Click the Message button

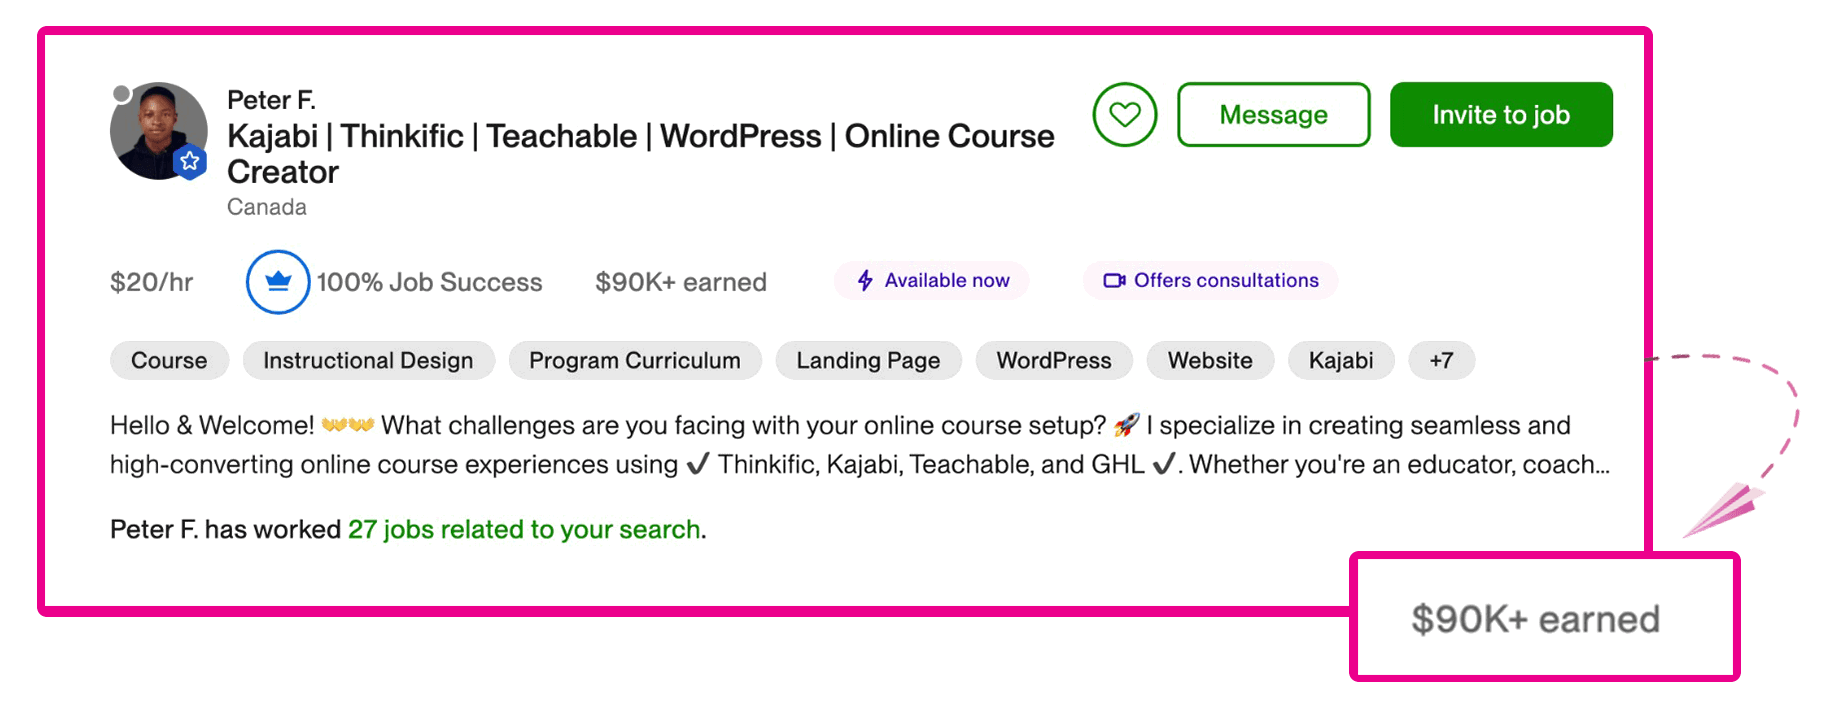1273,115
